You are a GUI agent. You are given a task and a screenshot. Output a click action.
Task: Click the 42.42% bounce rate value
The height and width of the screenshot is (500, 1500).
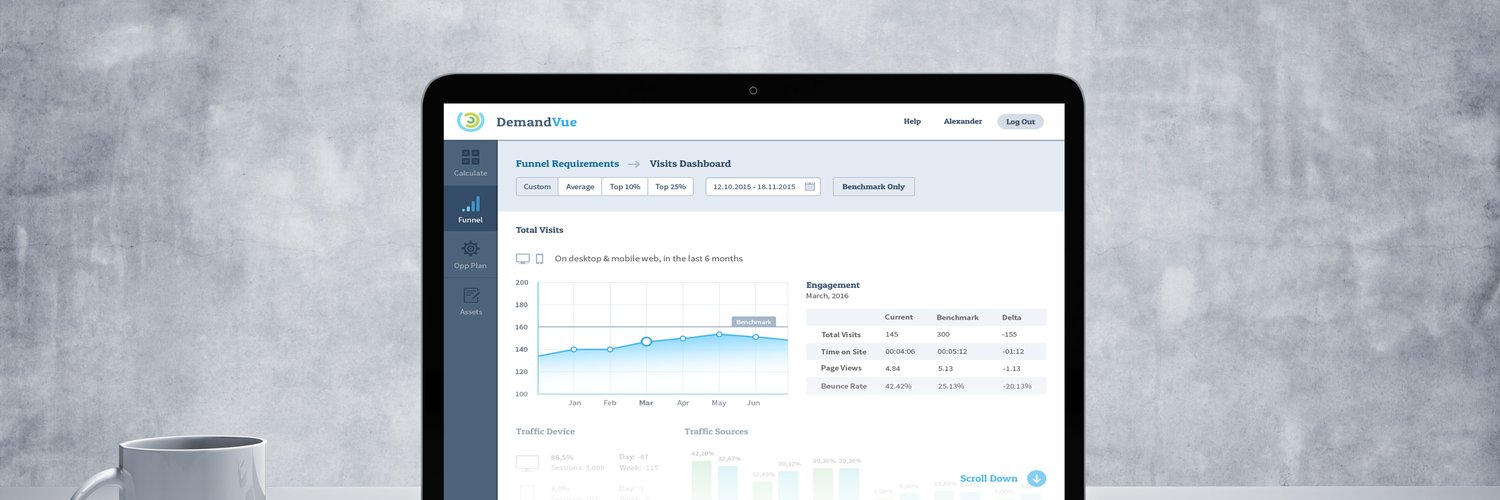[898, 385]
